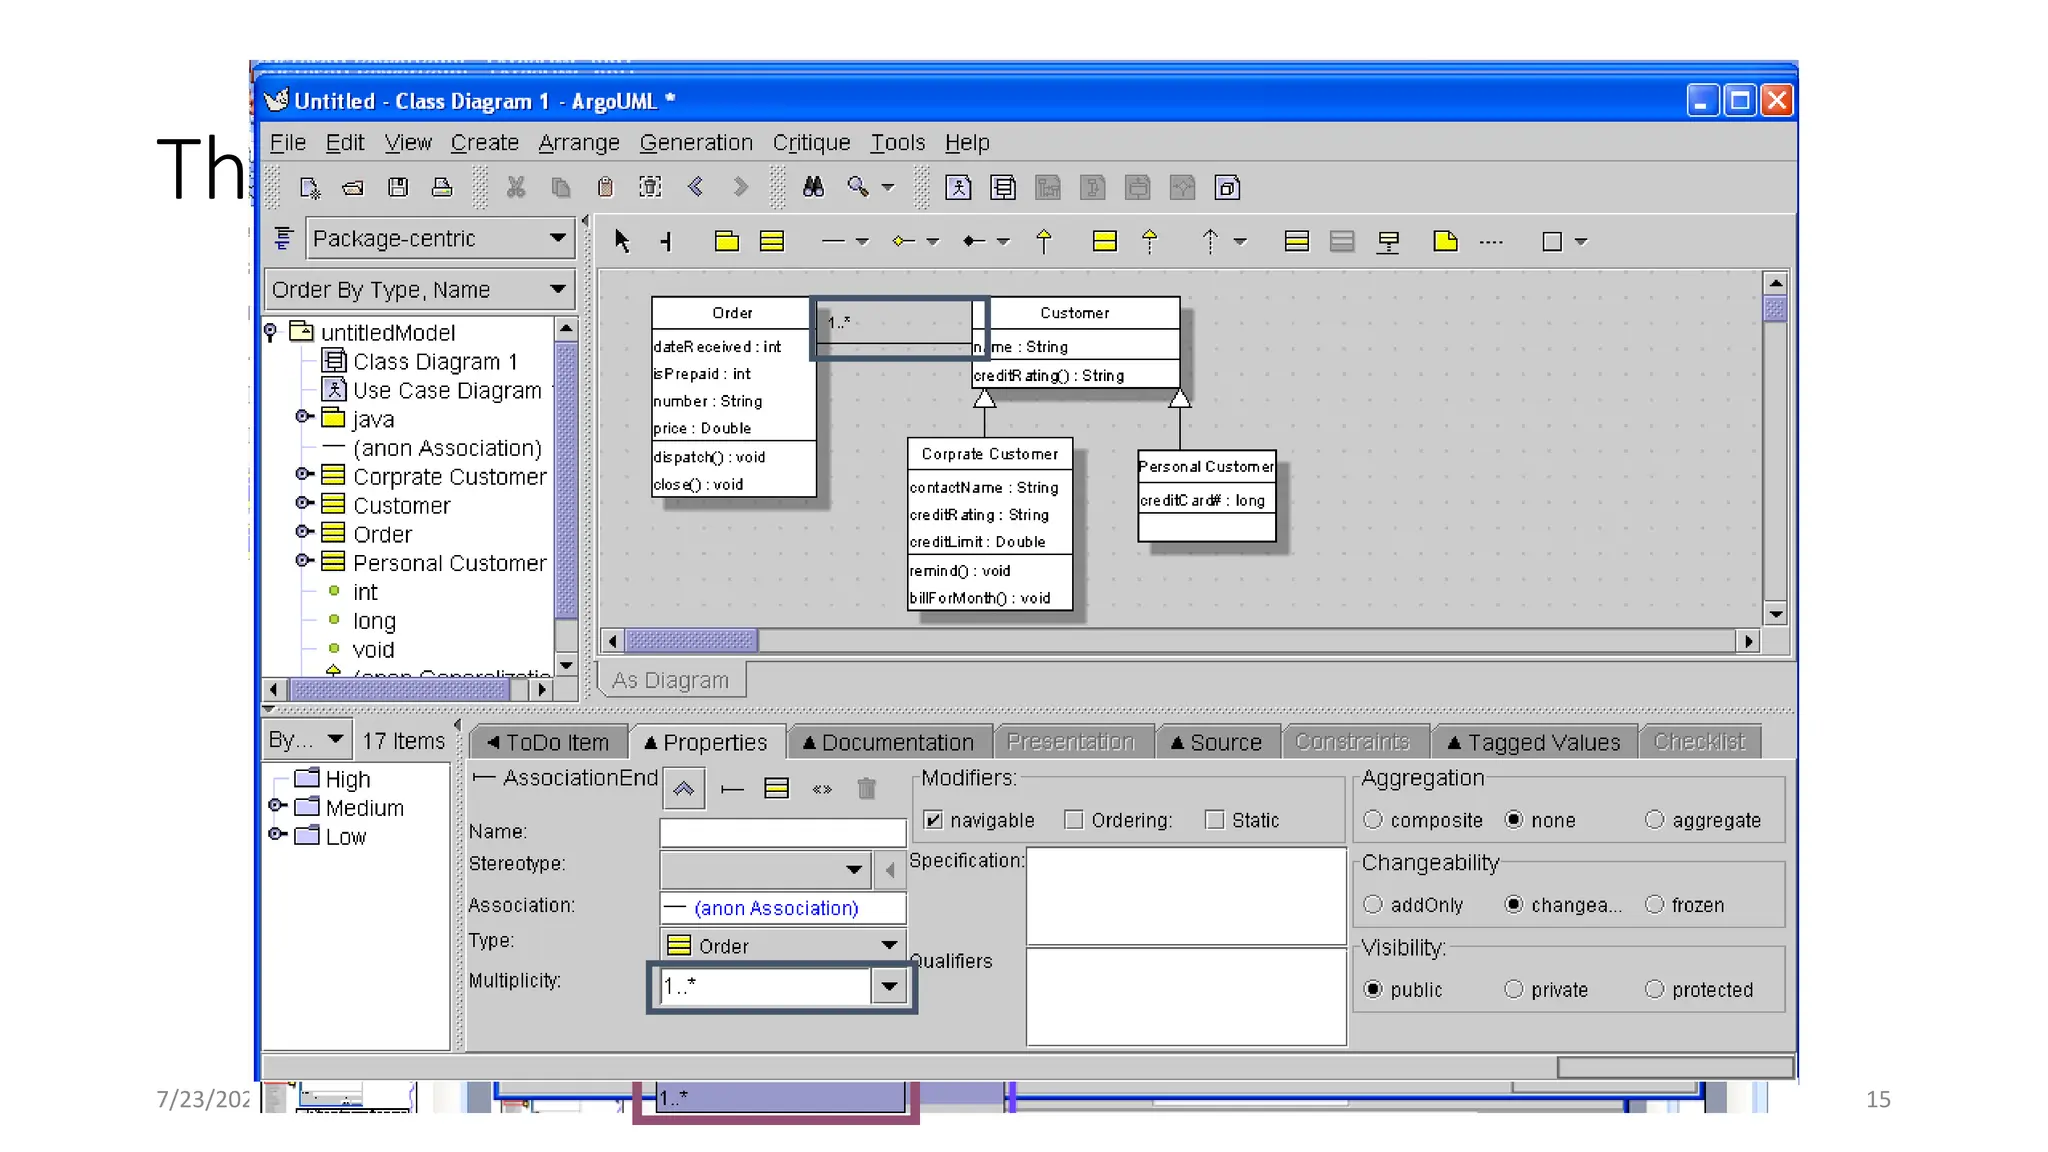This screenshot has height=1152, width=2048.
Task: Select the New Interface tool
Action: pos(1105,241)
